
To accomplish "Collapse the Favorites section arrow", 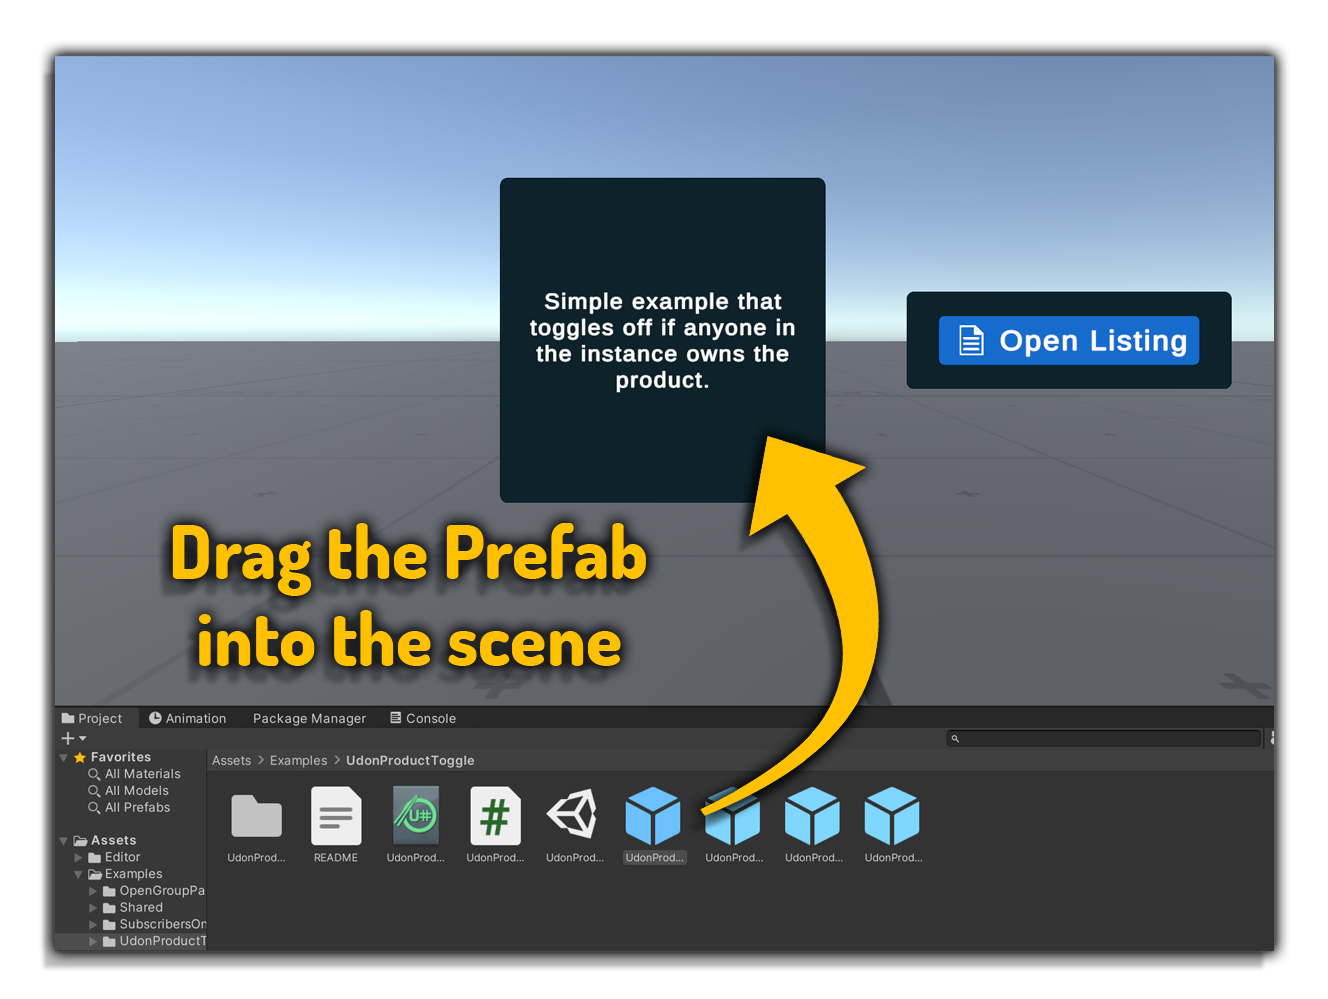I will (x=64, y=758).
